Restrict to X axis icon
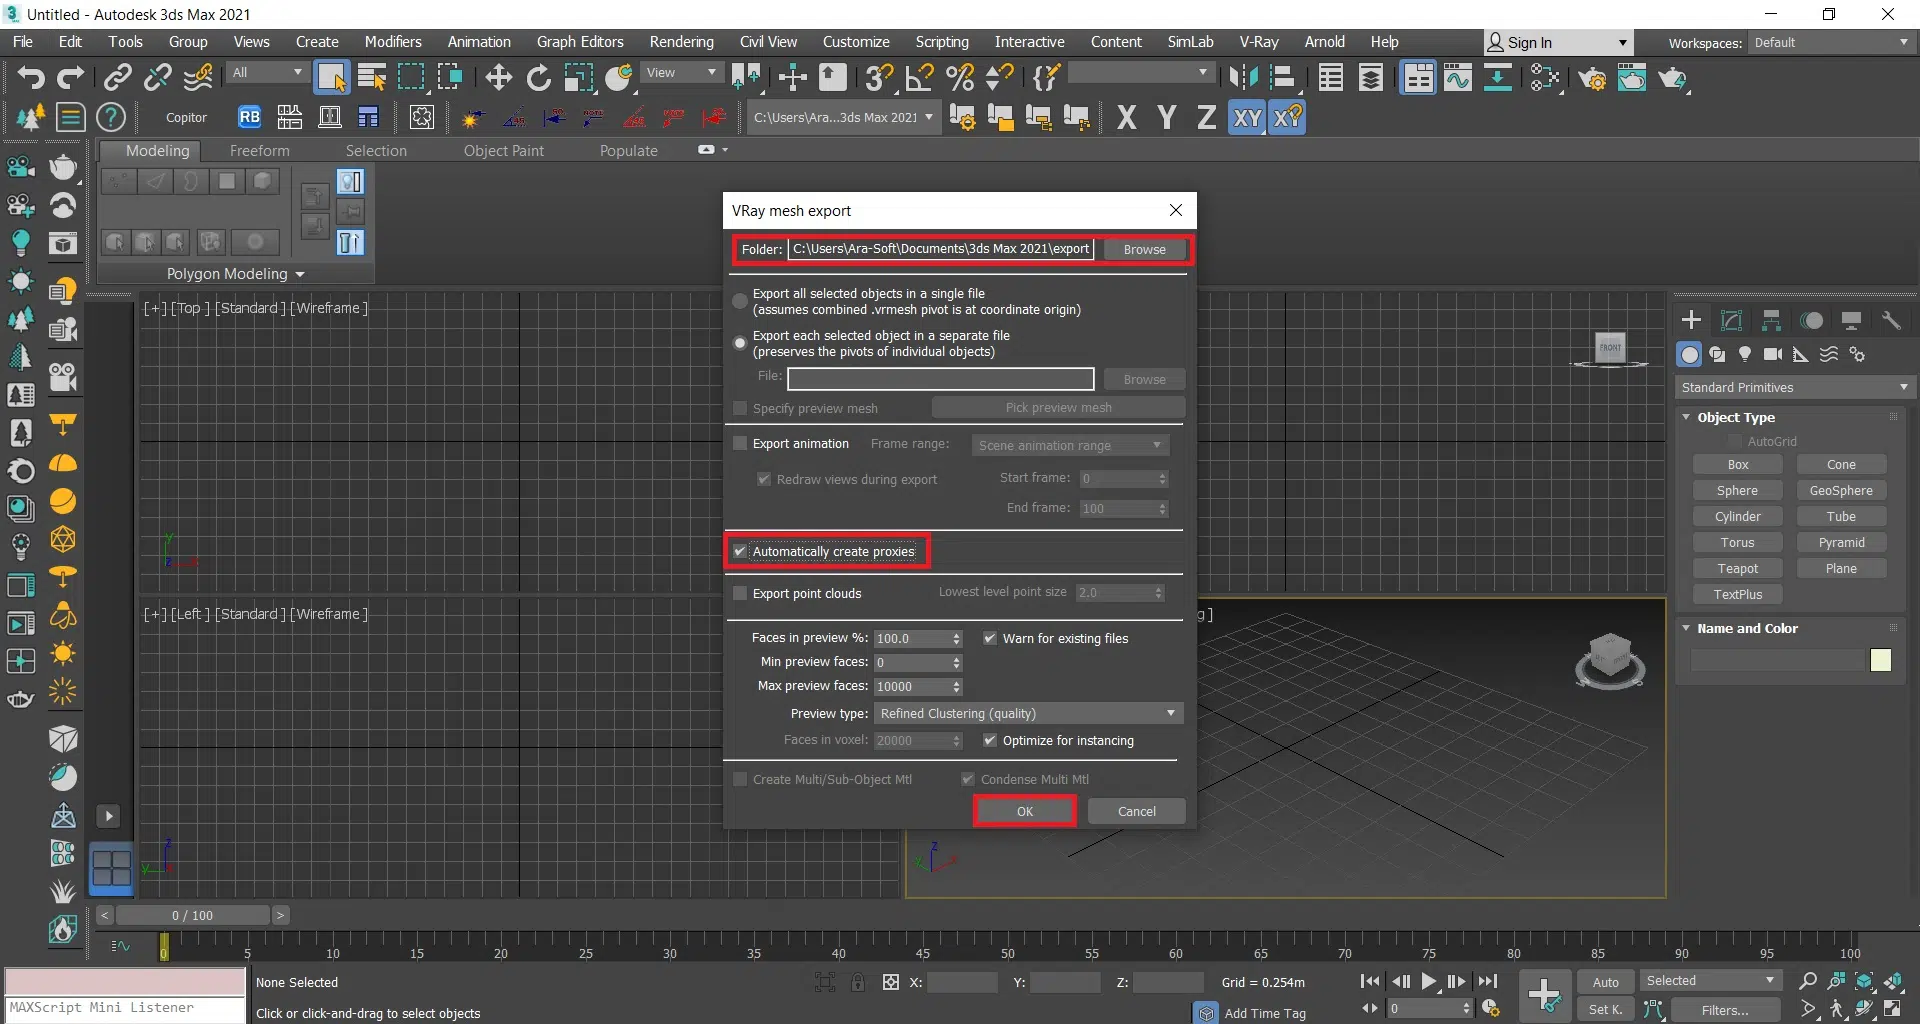Image resolution: width=1920 pixels, height=1024 pixels. 1126,118
